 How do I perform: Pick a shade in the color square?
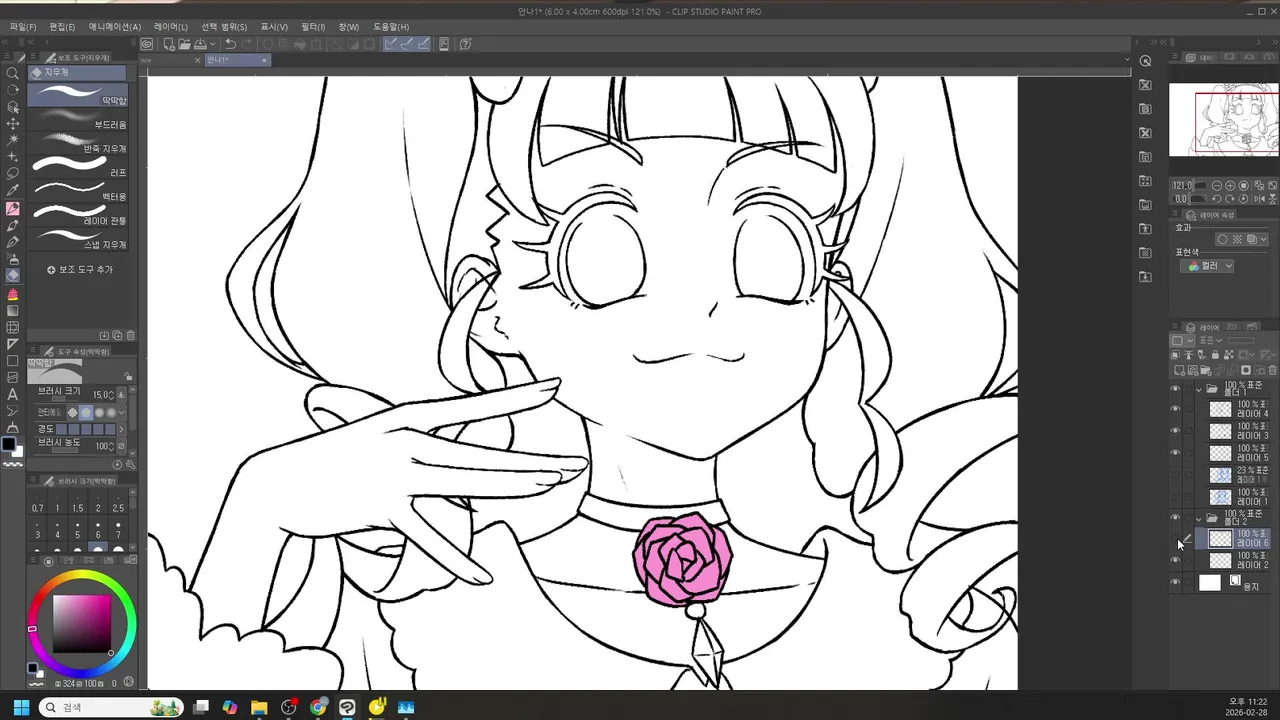point(82,625)
